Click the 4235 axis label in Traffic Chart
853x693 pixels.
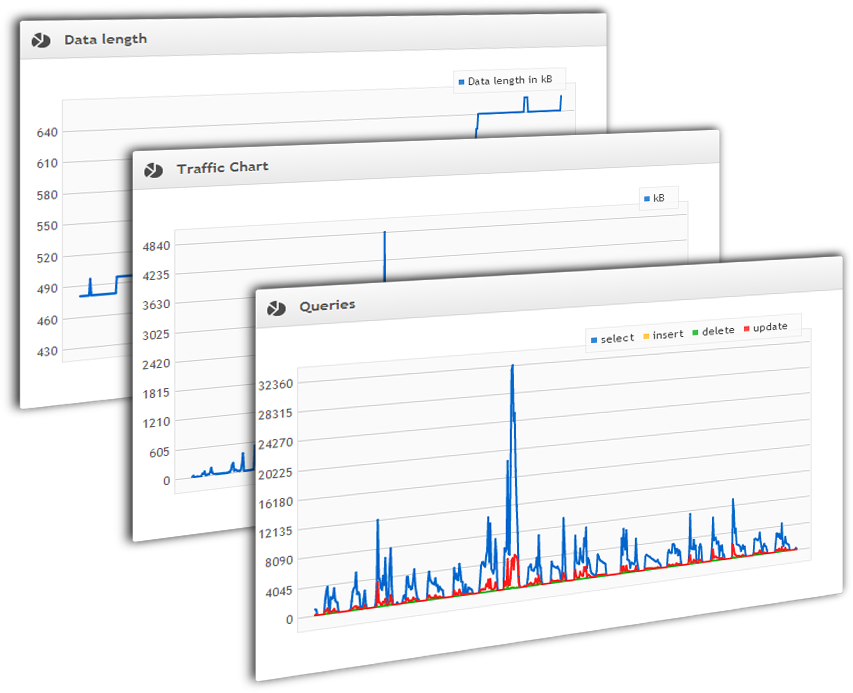[156, 276]
